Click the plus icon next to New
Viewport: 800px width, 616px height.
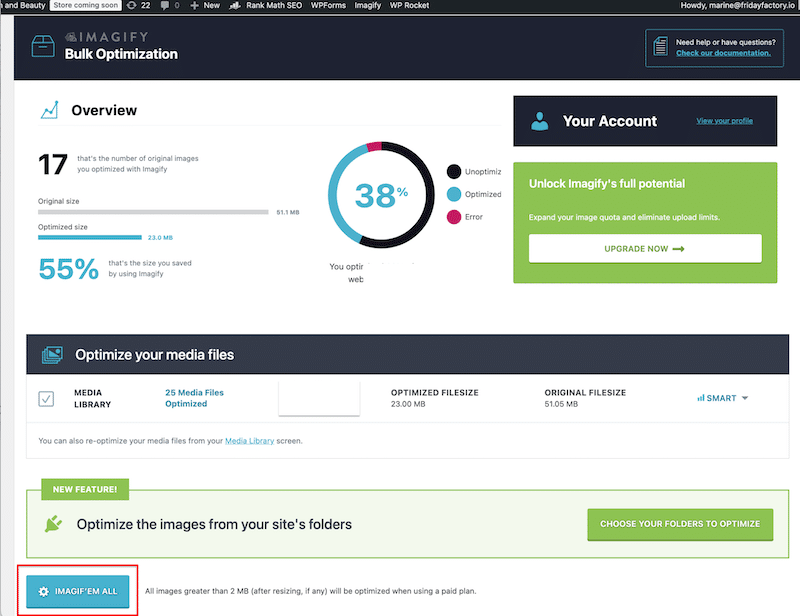click(x=194, y=5)
